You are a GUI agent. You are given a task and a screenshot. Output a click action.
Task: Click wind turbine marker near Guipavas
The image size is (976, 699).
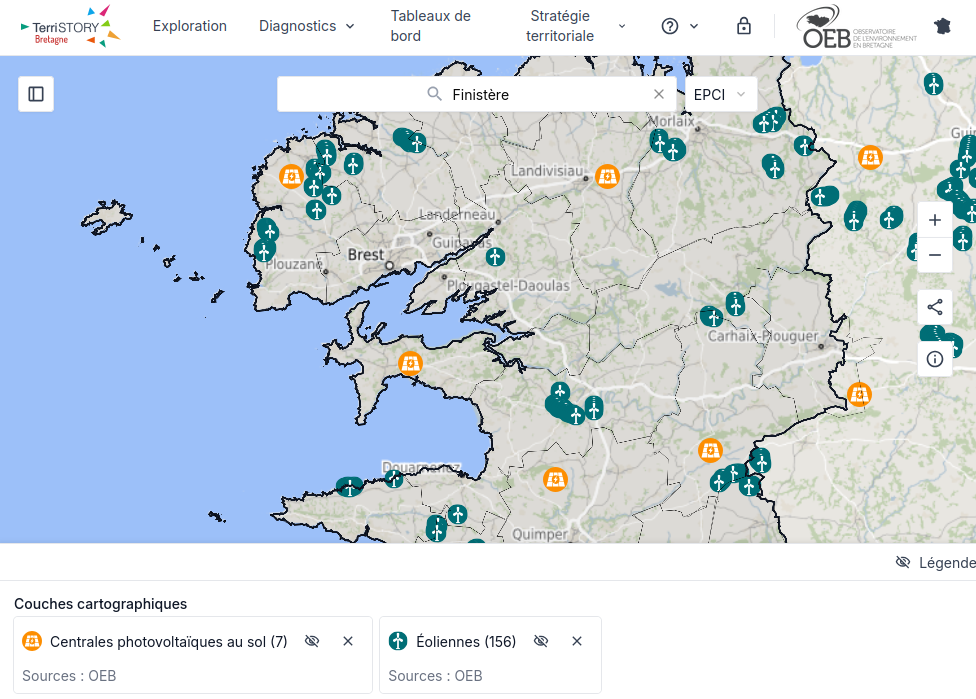pyautogui.click(x=495, y=256)
